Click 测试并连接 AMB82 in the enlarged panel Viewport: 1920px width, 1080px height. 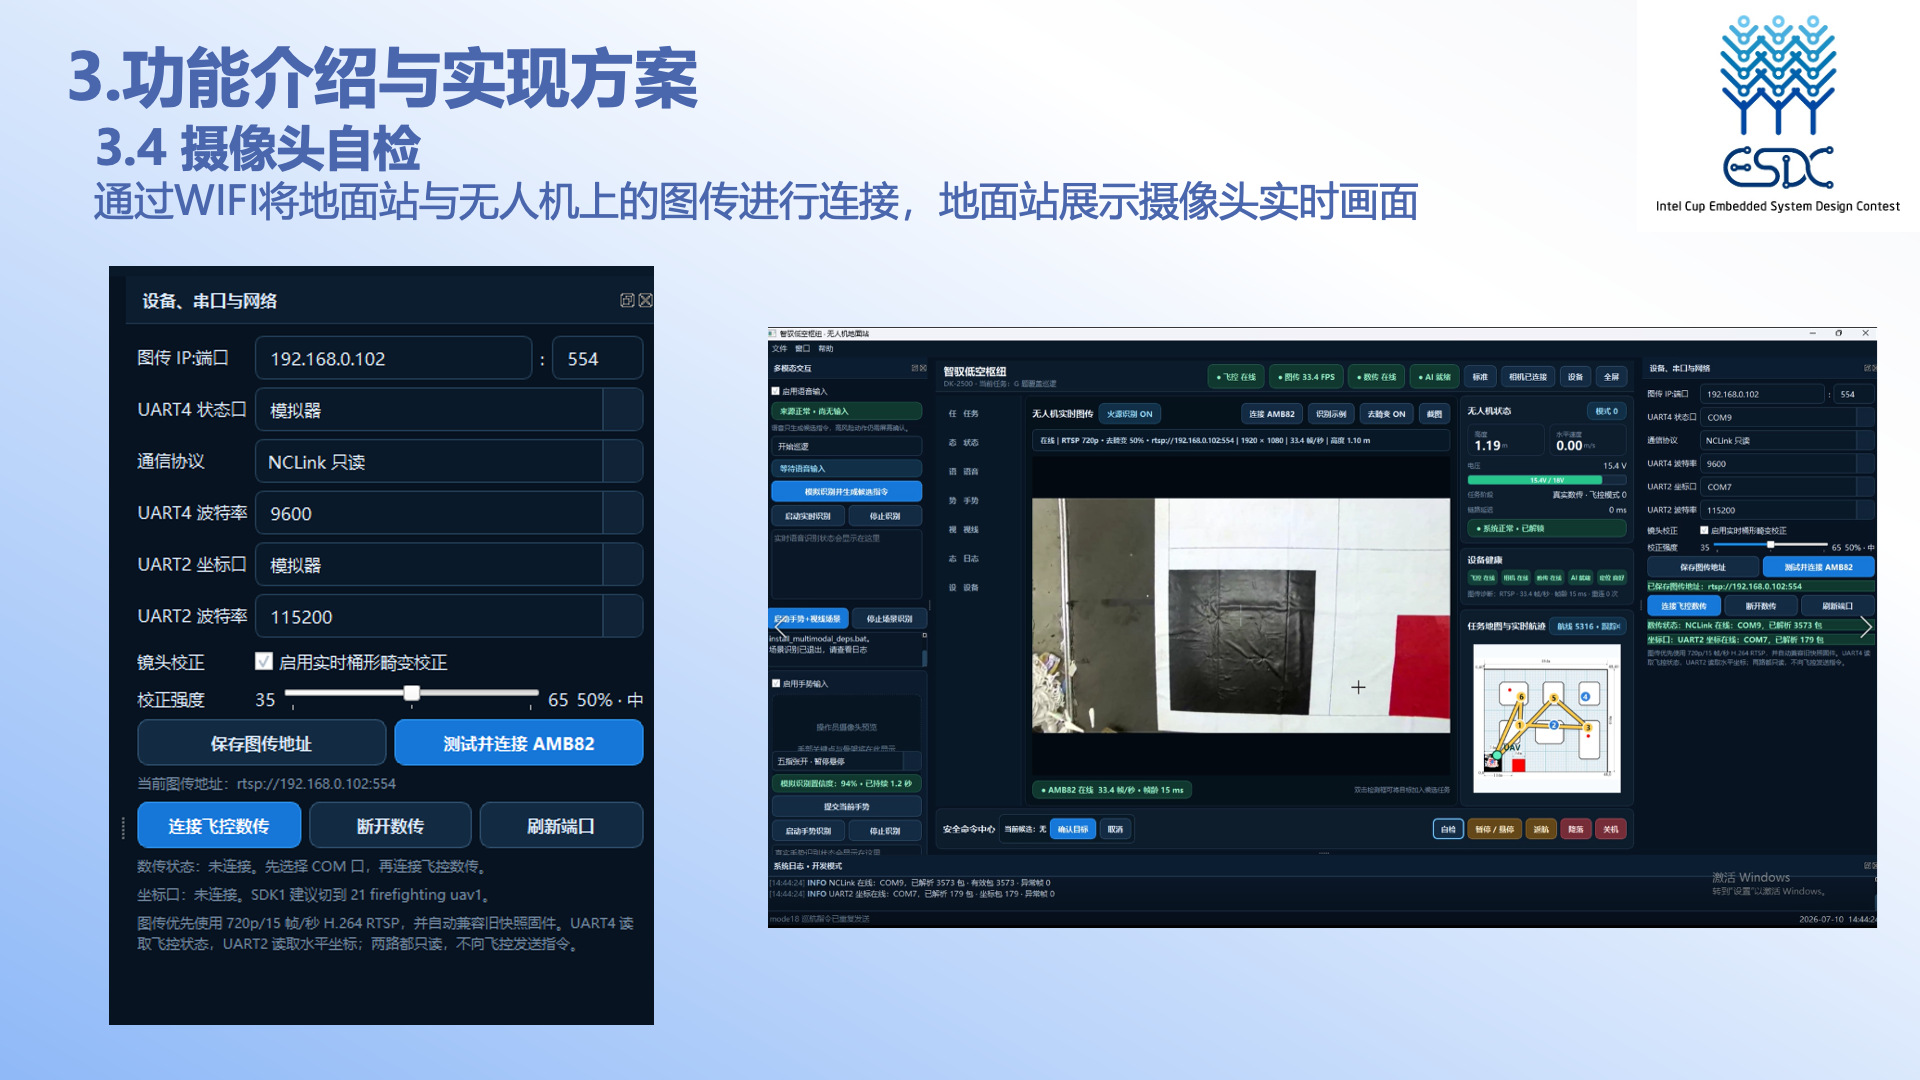519,743
